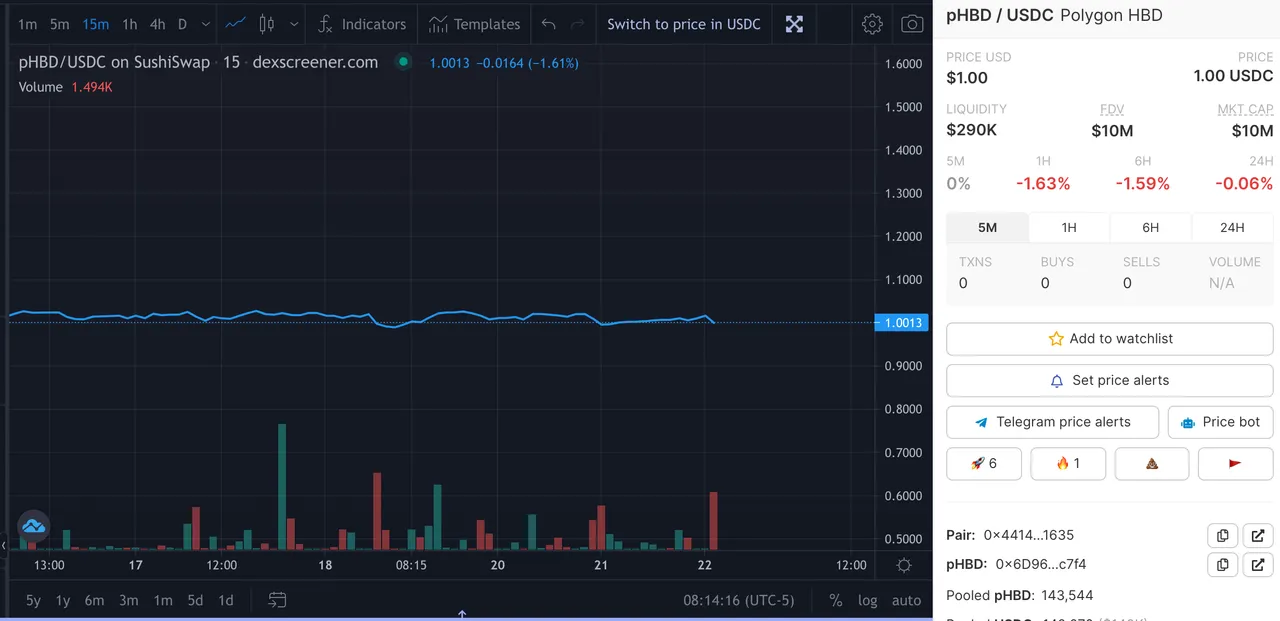This screenshot has width=1280, height=621.
Task: Set chart range to 3m
Action: [x=129, y=600]
